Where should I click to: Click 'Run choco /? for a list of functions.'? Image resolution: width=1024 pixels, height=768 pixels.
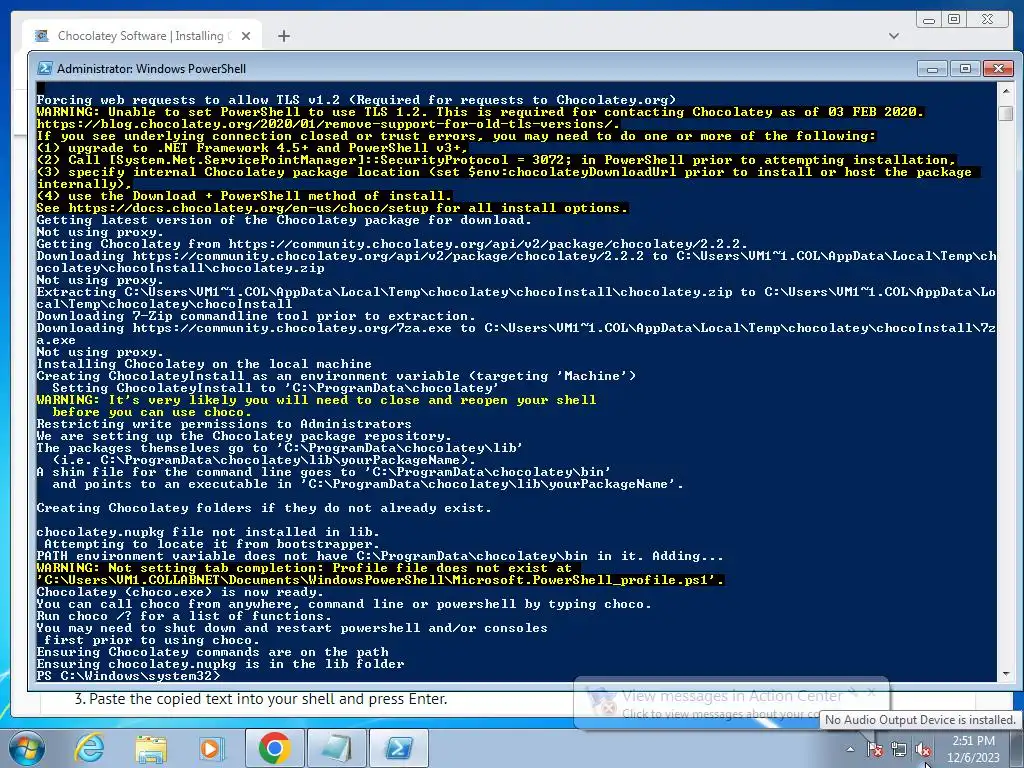click(184, 616)
